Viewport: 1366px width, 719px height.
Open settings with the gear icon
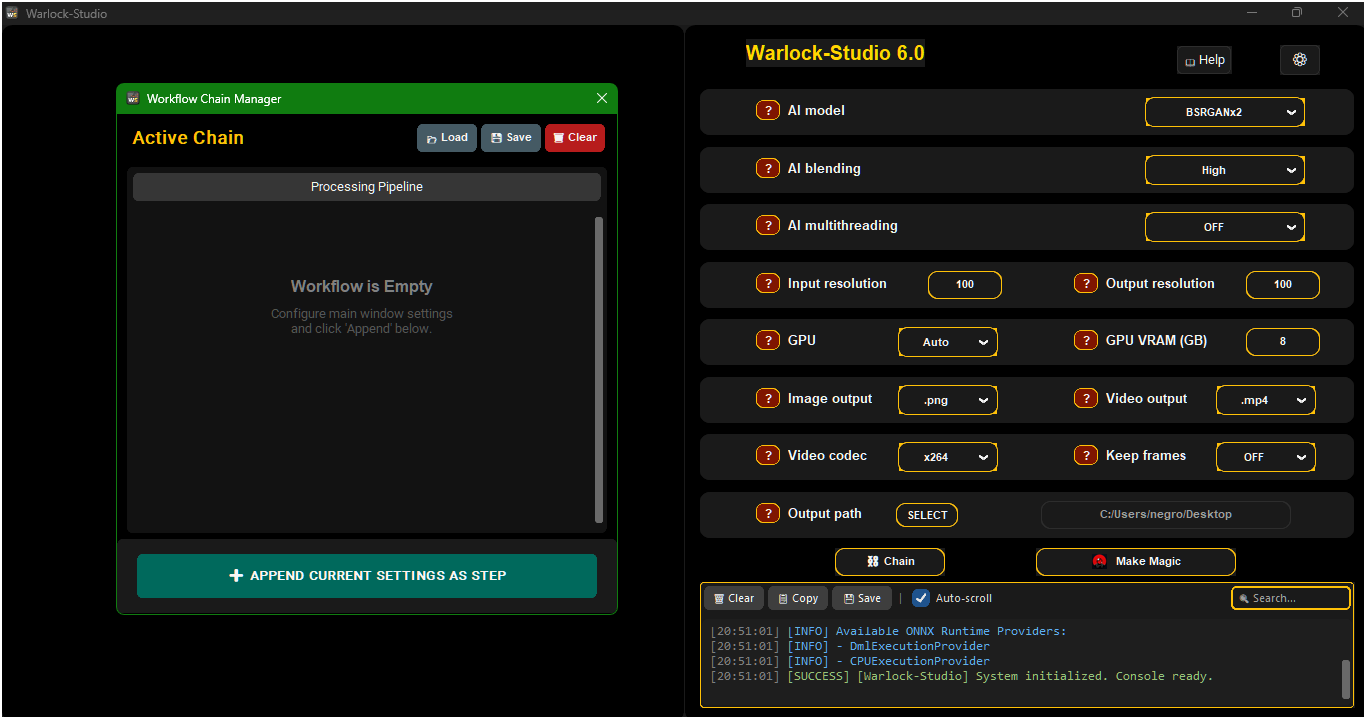coord(1300,60)
